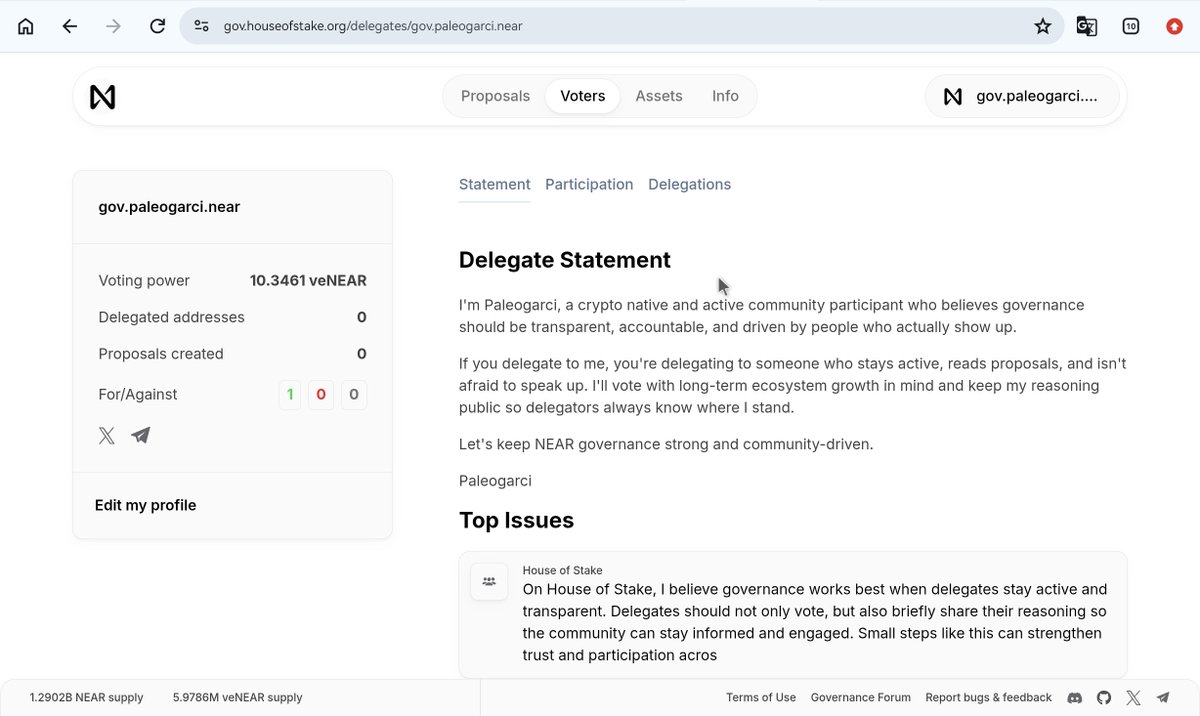
Task: Click the tab counter showing 10
Action: [1131, 27]
